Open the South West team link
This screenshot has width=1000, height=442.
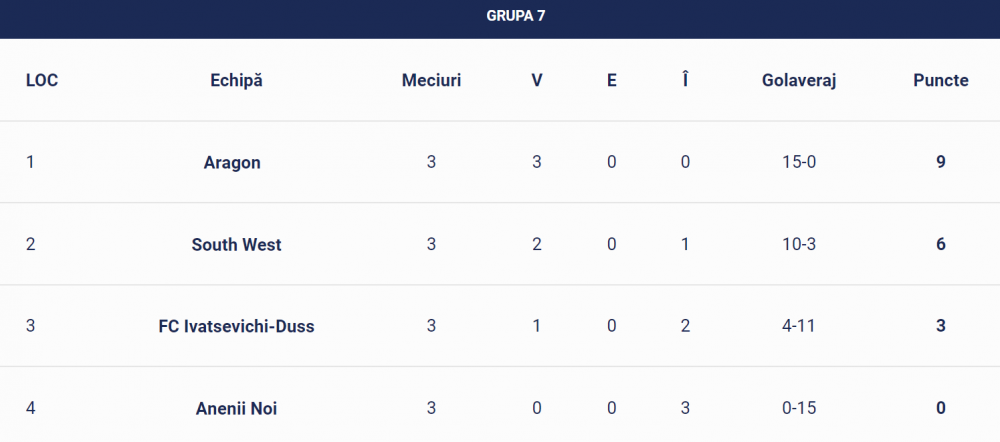[237, 244]
